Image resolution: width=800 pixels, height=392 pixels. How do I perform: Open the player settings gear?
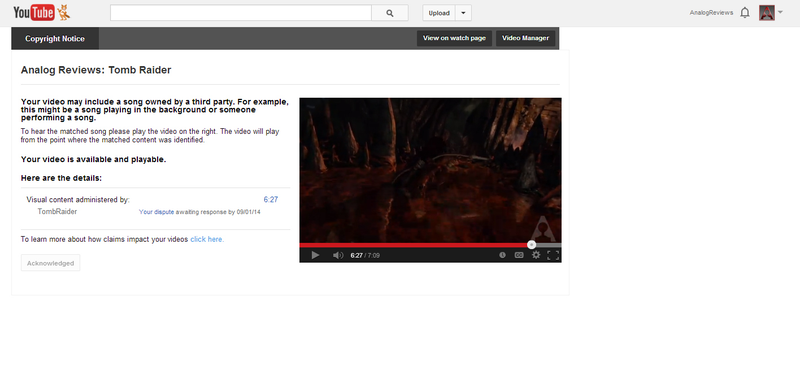pyautogui.click(x=536, y=255)
